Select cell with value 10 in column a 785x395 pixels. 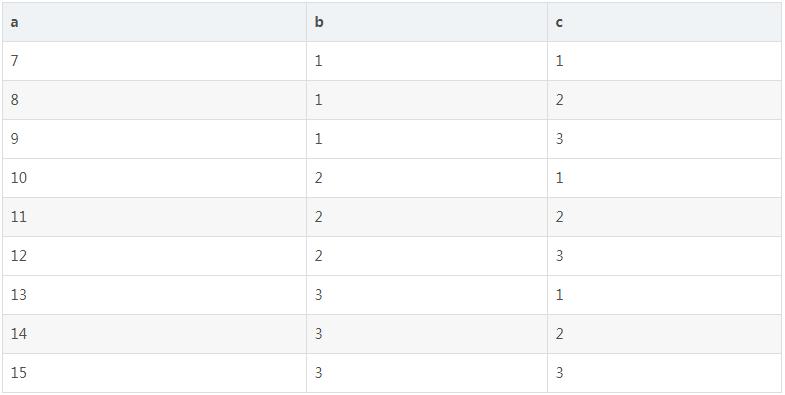click(154, 178)
